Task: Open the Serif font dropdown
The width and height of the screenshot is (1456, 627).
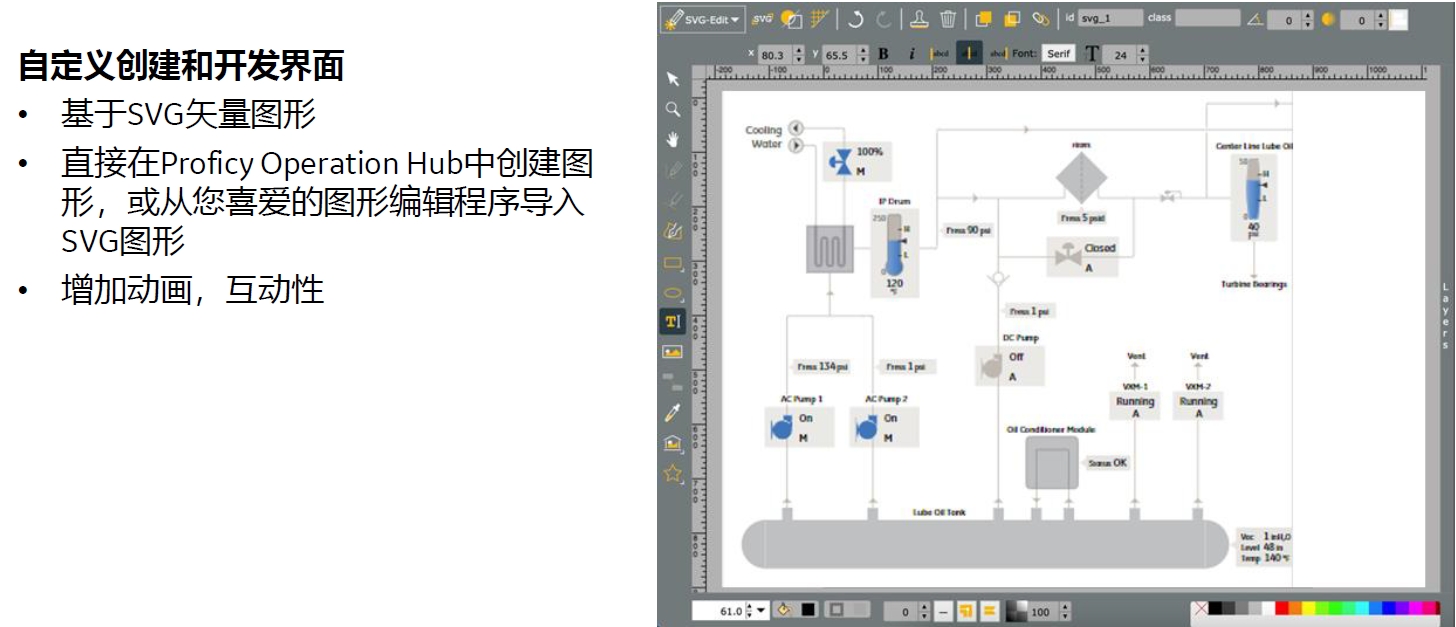Action: point(1058,52)
